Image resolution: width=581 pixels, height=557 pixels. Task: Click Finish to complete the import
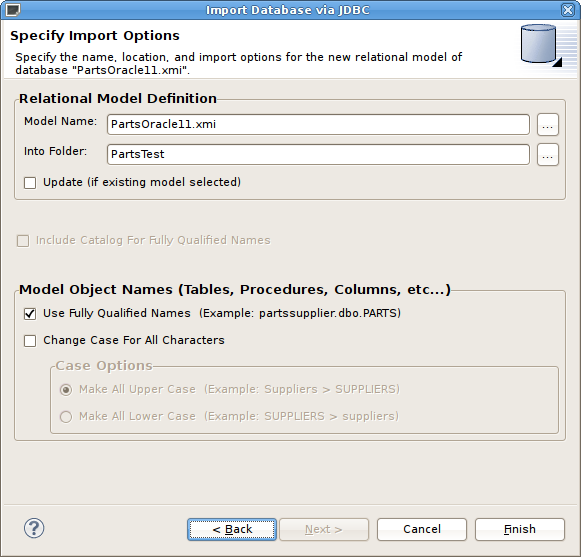pos(520,529)
